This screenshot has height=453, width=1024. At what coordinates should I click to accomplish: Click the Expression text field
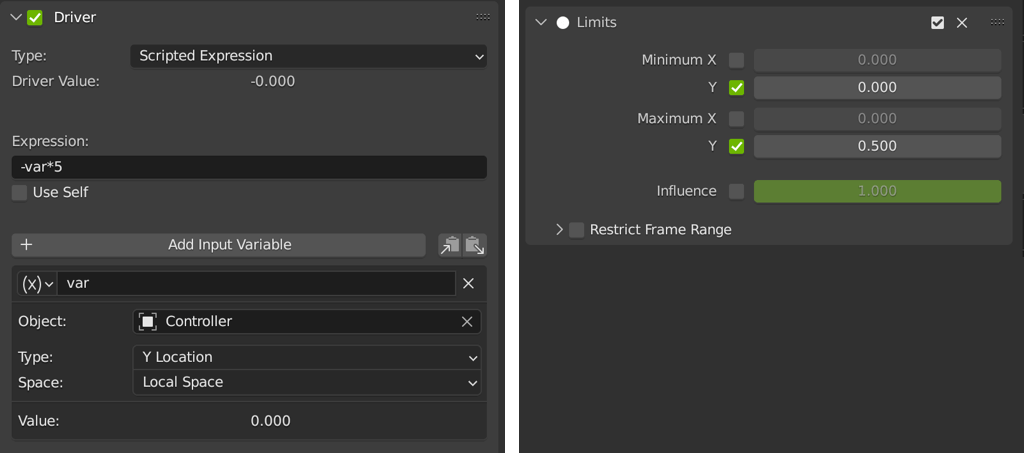(249, 167)
